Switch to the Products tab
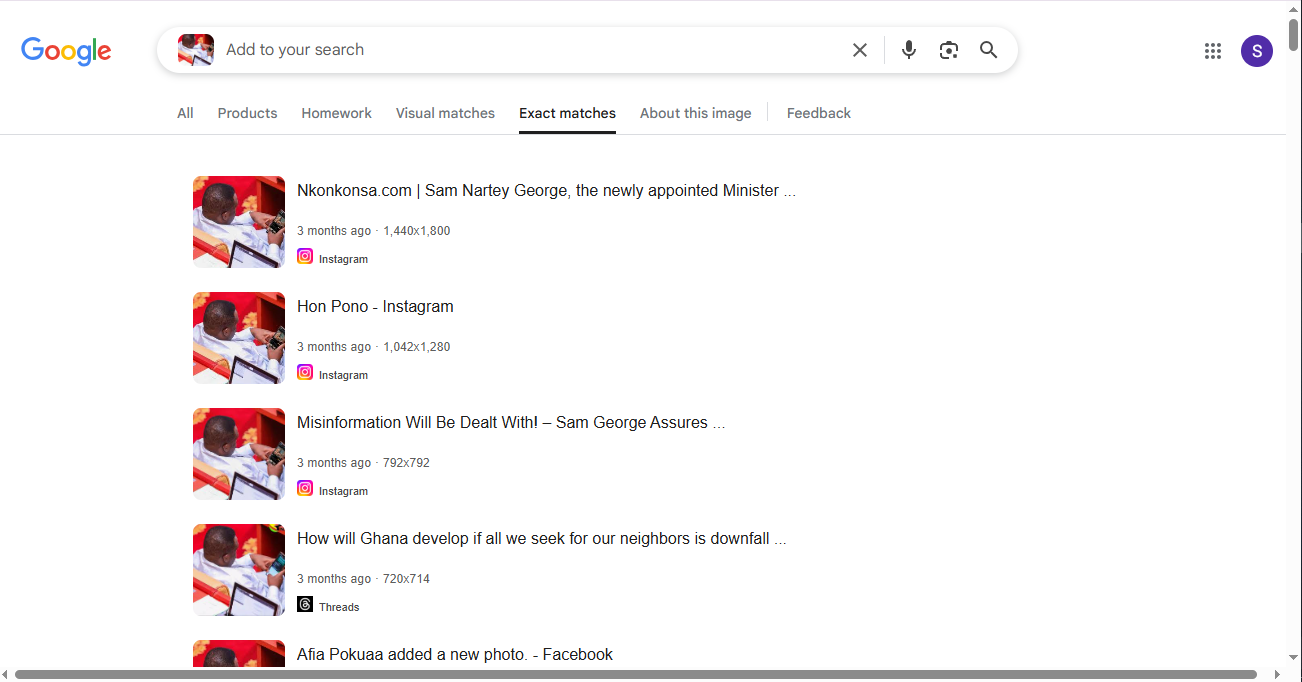The height and width of the screenshot is (682, 1302). pos(247,113)
